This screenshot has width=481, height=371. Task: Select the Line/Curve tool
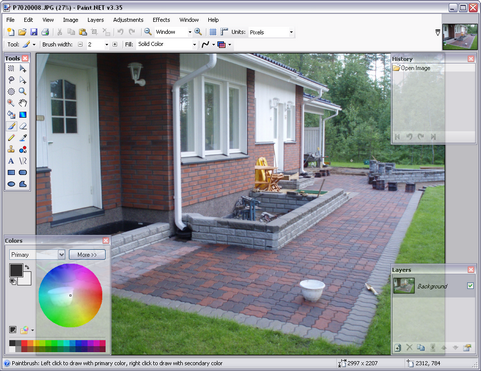pos(23,161)
